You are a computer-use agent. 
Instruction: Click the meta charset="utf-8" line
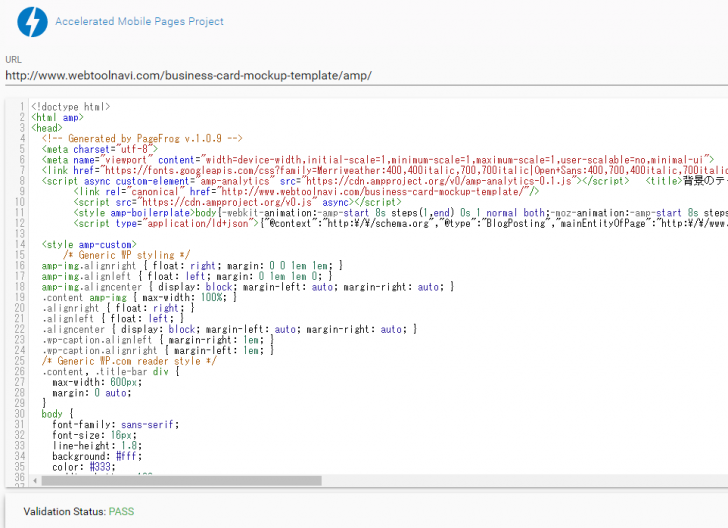[100, 149]
